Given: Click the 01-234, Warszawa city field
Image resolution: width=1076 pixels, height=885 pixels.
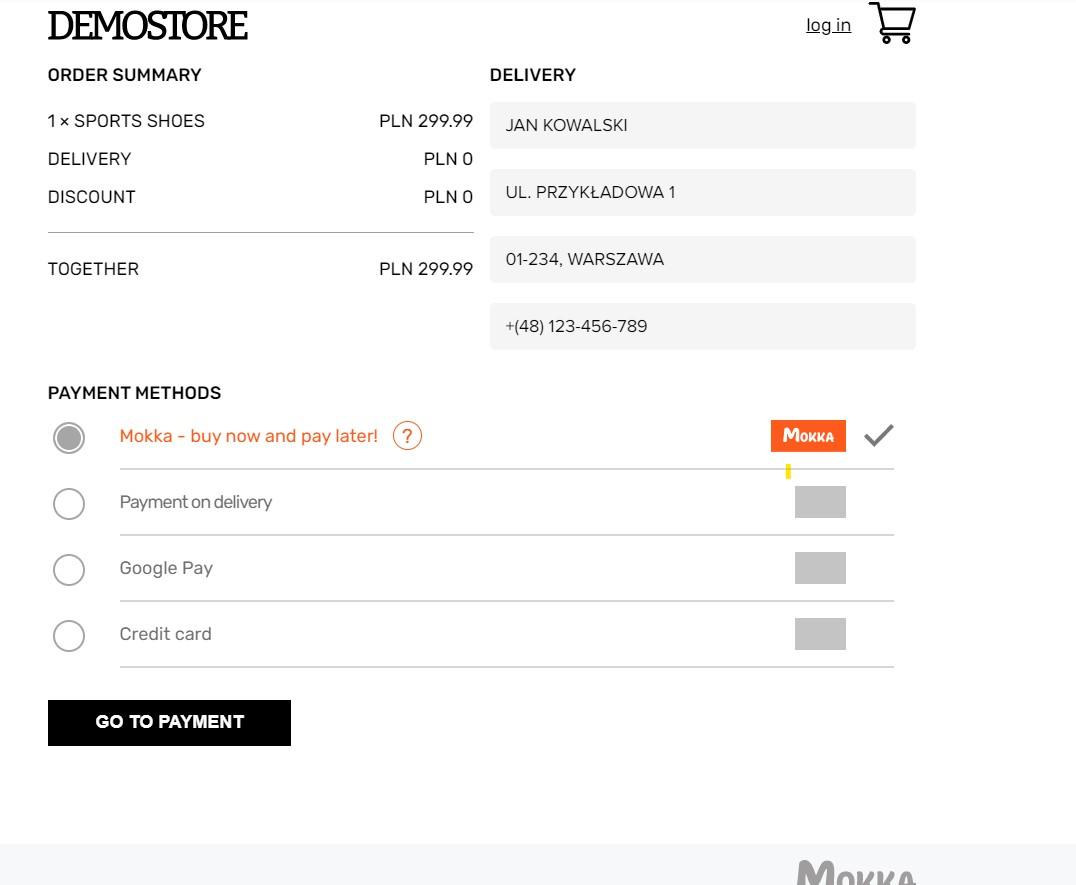Looking at the screenshot, I should point(702,259).
